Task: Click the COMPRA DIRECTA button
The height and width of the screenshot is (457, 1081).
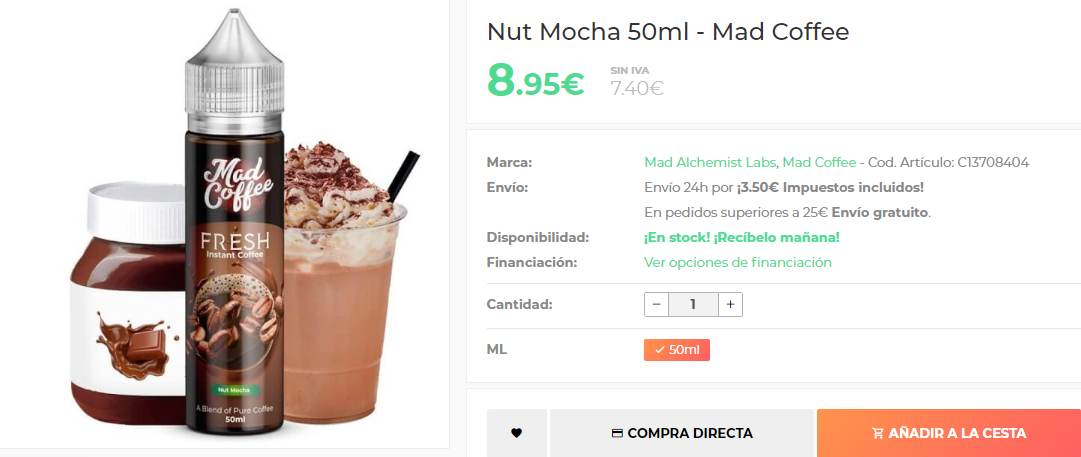Action: click(682, 433)
